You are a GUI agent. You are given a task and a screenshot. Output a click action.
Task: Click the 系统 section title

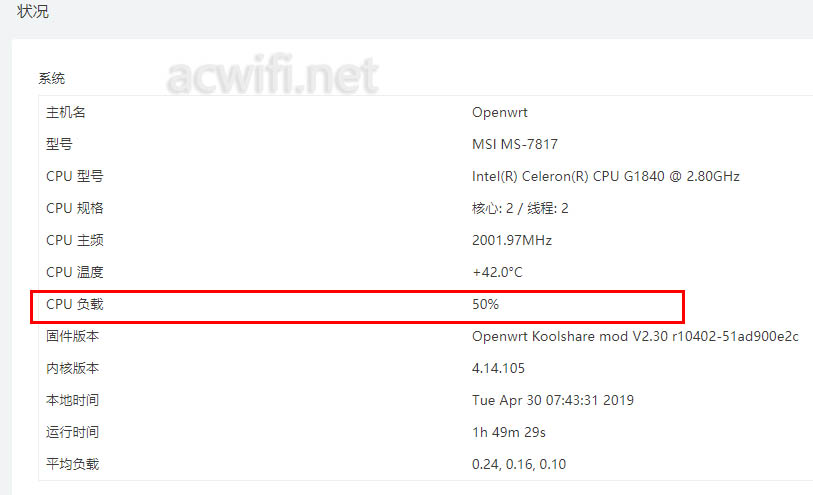pyautogui.click(x=51, y=78)
